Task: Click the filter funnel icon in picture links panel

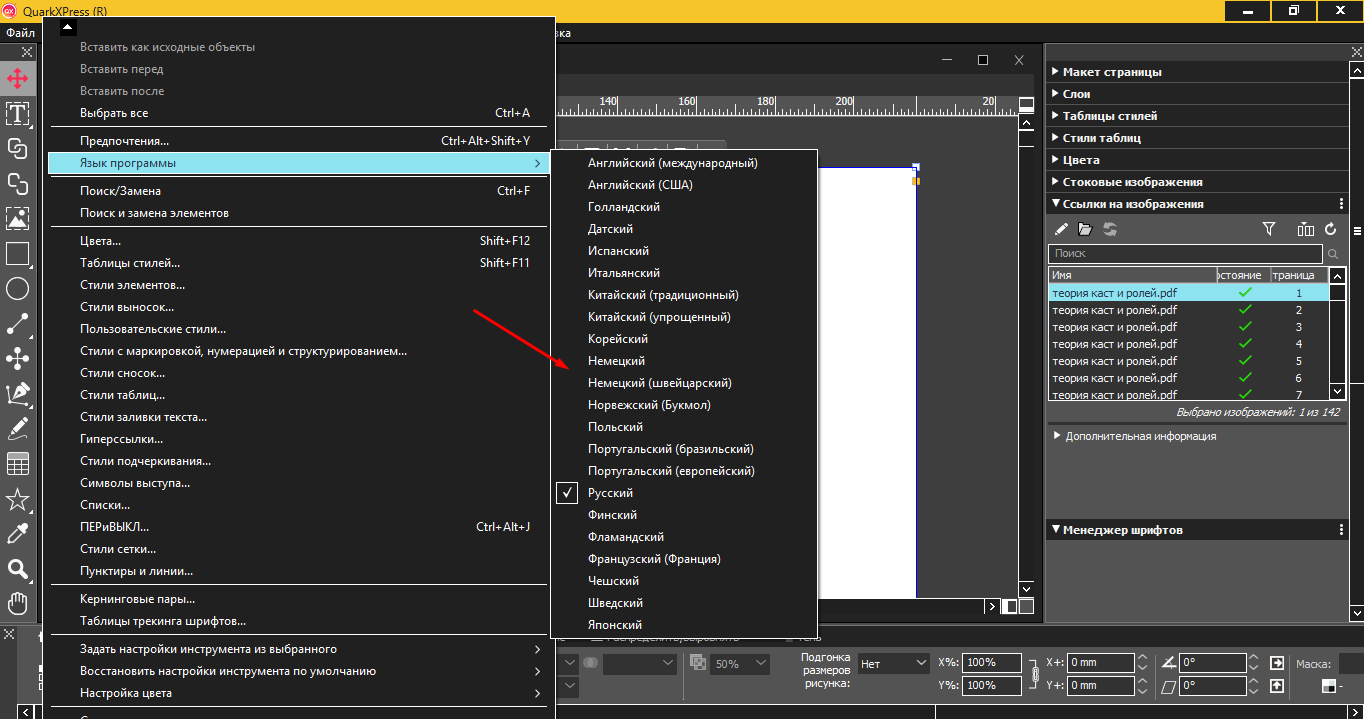Action: [x=1269, y=229]
